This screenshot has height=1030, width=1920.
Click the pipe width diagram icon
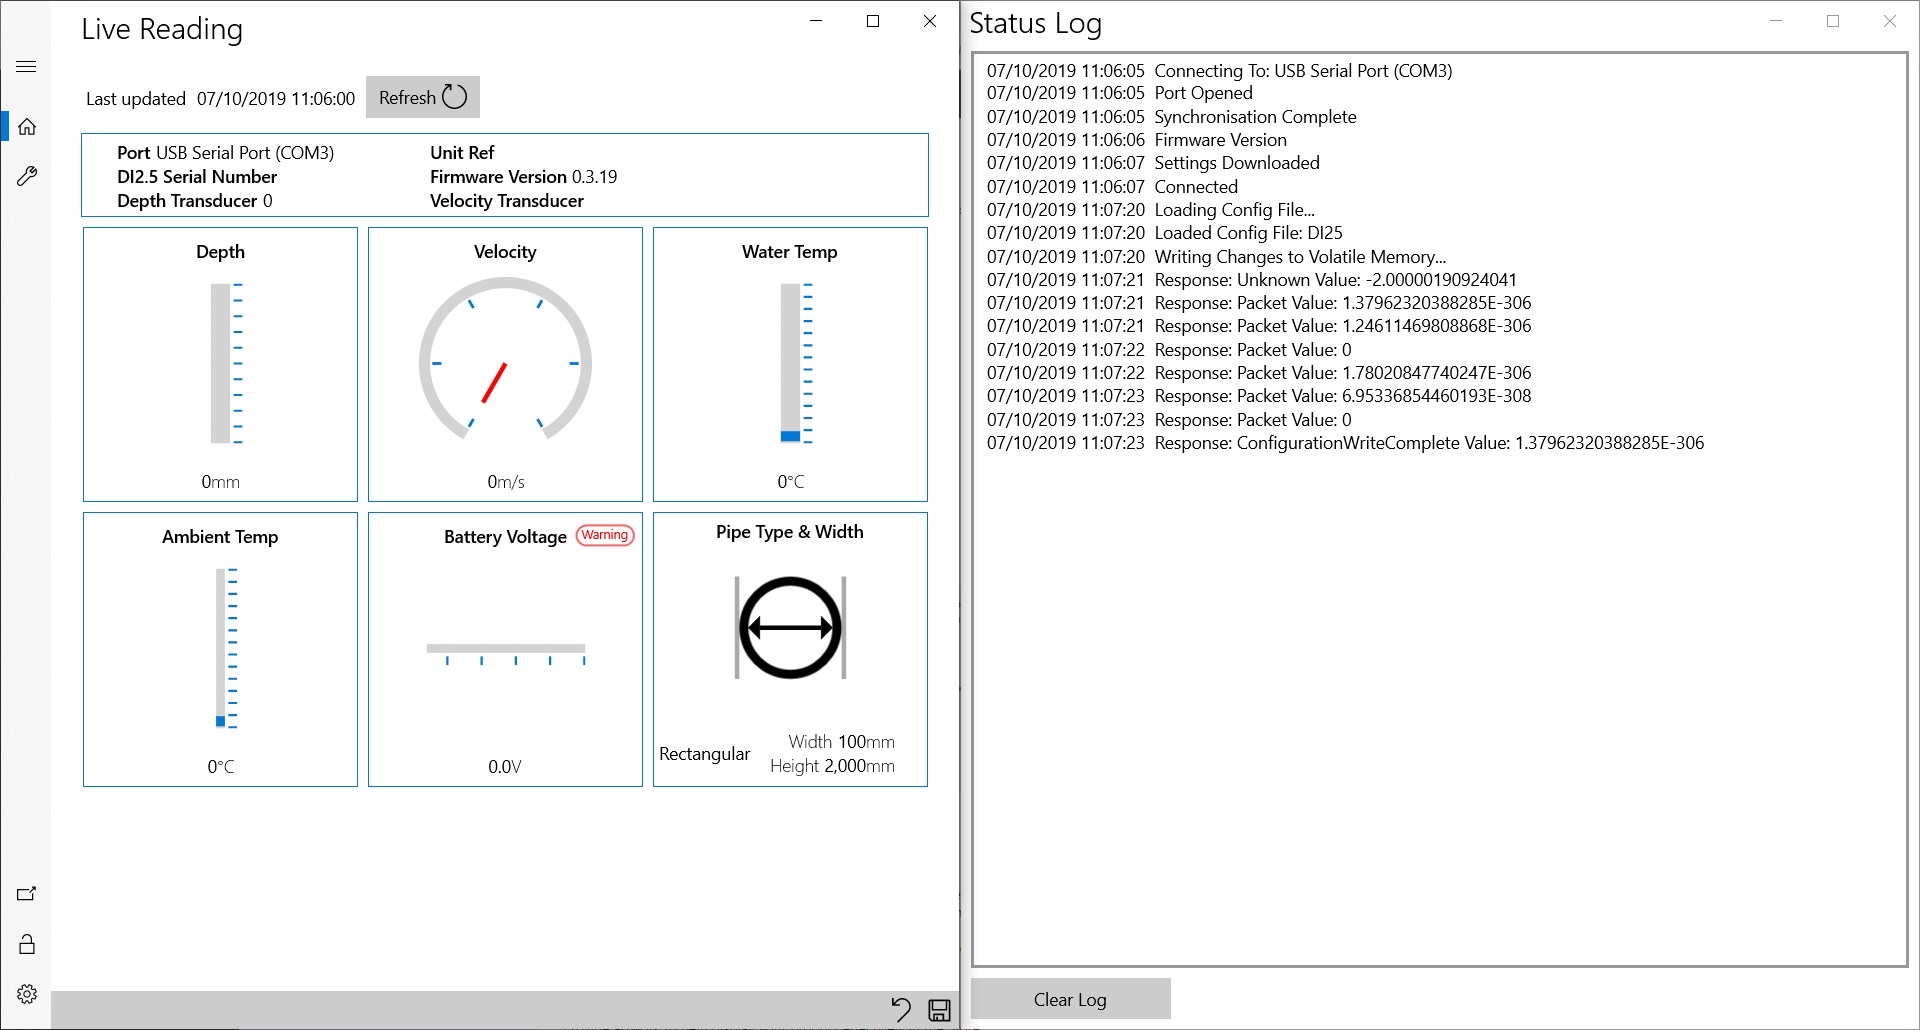(x=790, y=628)
